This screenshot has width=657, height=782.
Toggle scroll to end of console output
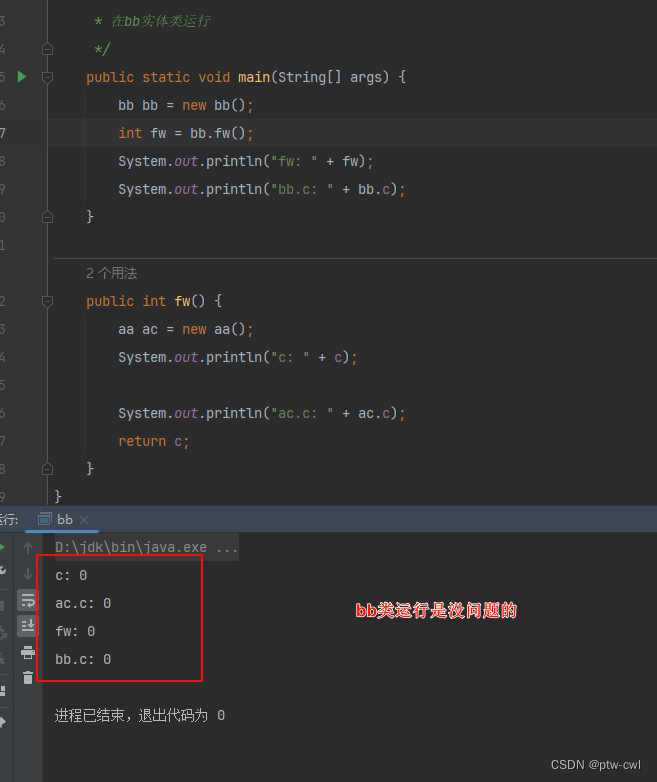(28, 626)
